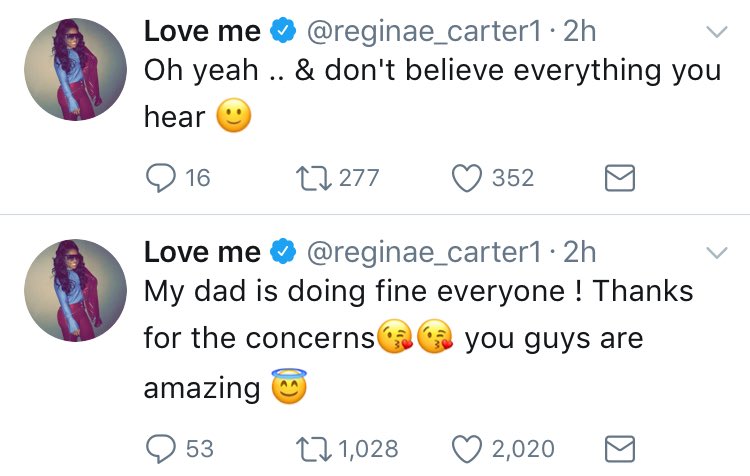
Task: Like the "My dad is doing fine" tweet
Action: (467, 448)
